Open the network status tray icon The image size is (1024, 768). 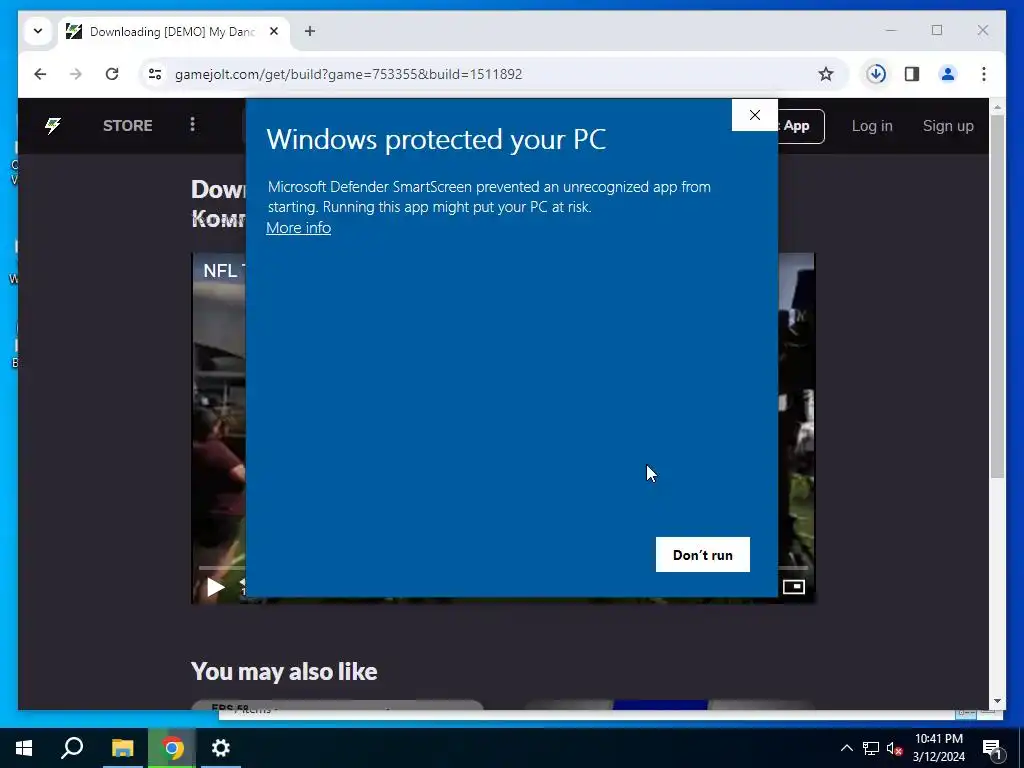(871, 748)
